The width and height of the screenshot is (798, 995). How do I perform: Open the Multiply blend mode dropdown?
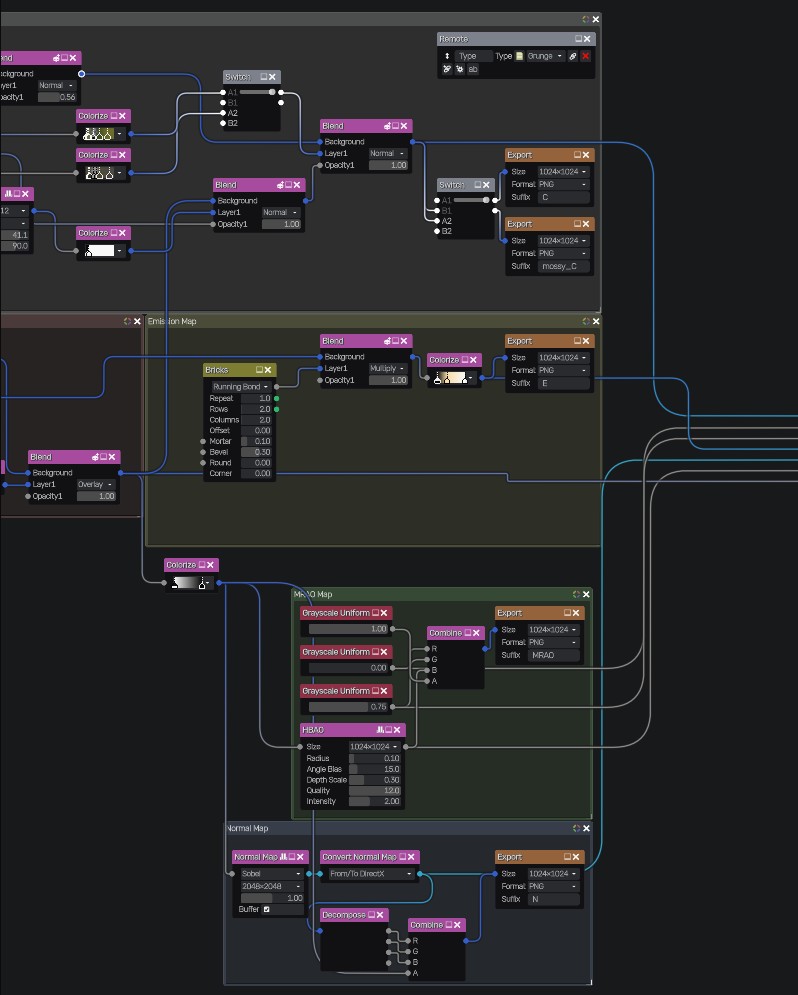click(388, 368)
